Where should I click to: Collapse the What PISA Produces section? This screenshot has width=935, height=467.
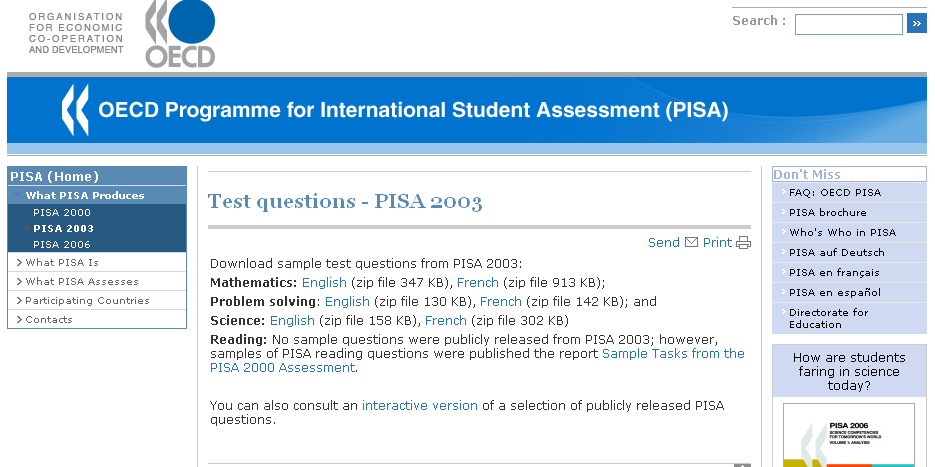[85, 196]
